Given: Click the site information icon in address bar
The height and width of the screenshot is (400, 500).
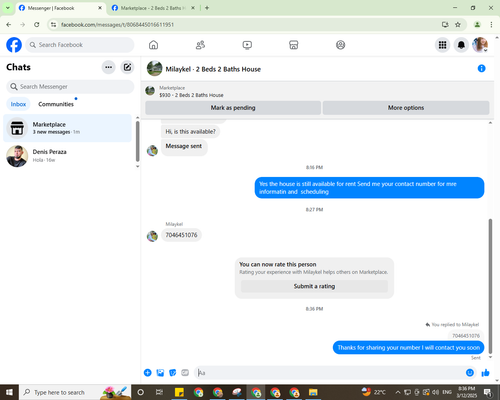Looking at the screenshot, I should click(54, 25).
